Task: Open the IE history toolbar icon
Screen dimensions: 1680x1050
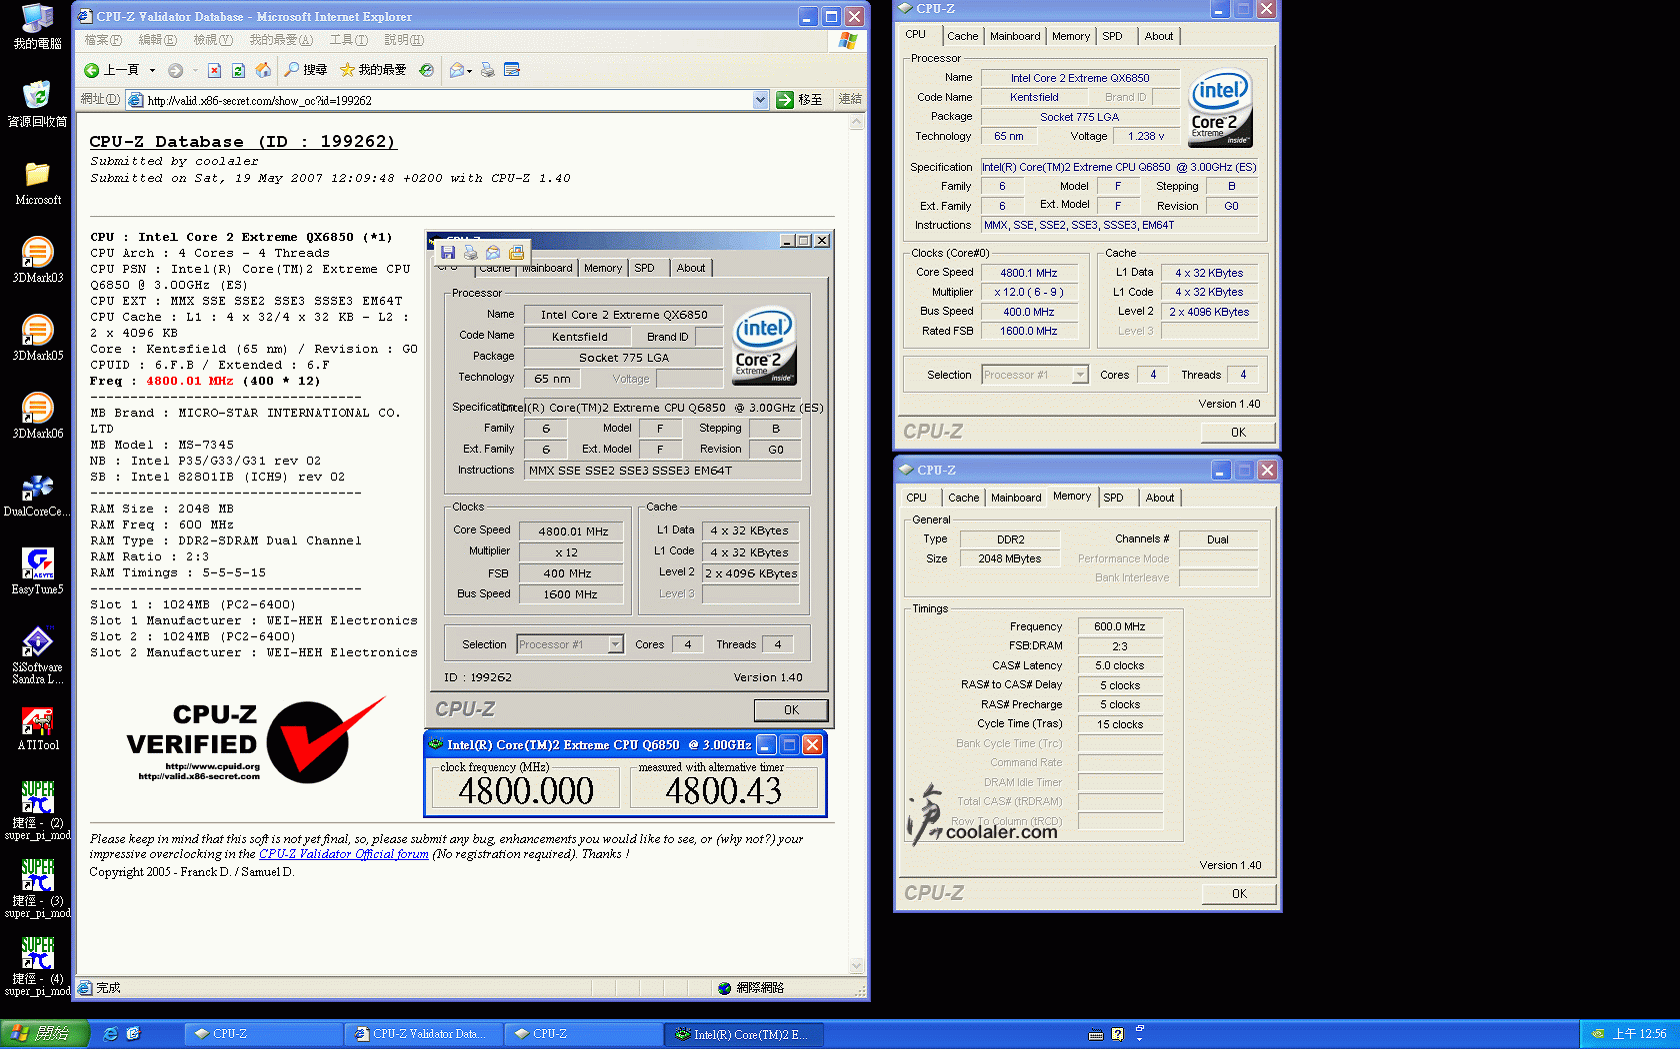Action: coord(427,70)
